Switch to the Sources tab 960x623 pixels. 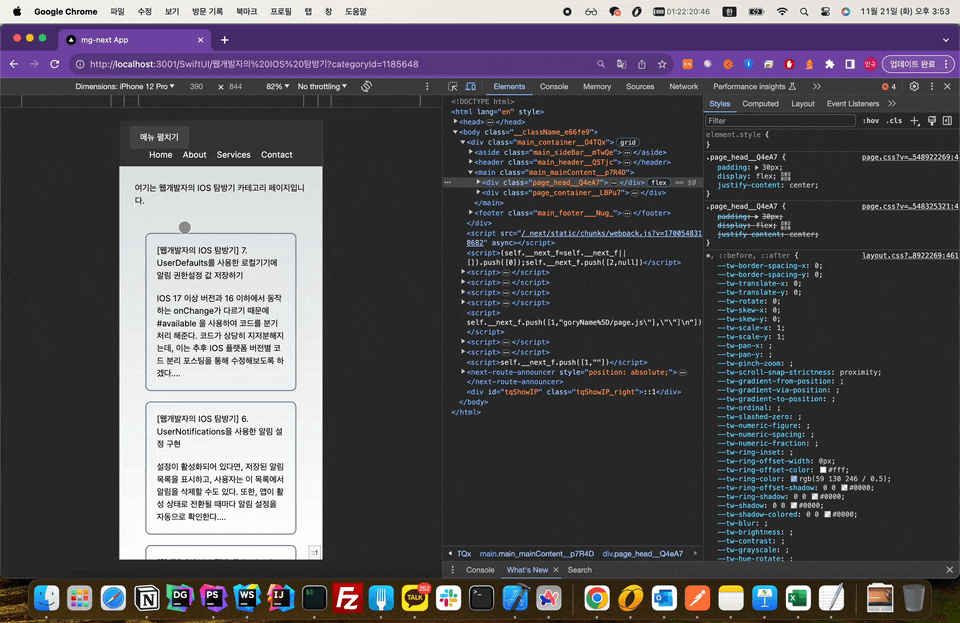click(x=640, y=87)
